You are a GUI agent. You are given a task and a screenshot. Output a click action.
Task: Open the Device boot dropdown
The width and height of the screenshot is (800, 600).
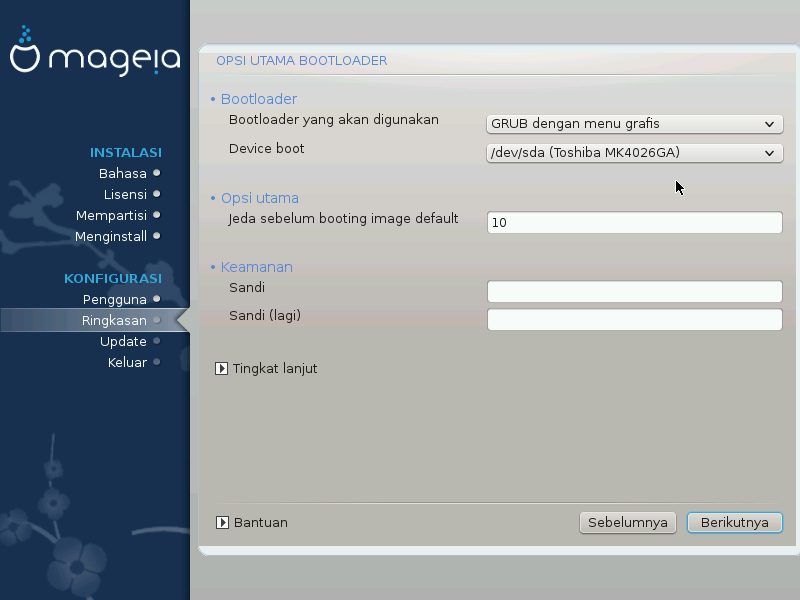pos(634,153)
